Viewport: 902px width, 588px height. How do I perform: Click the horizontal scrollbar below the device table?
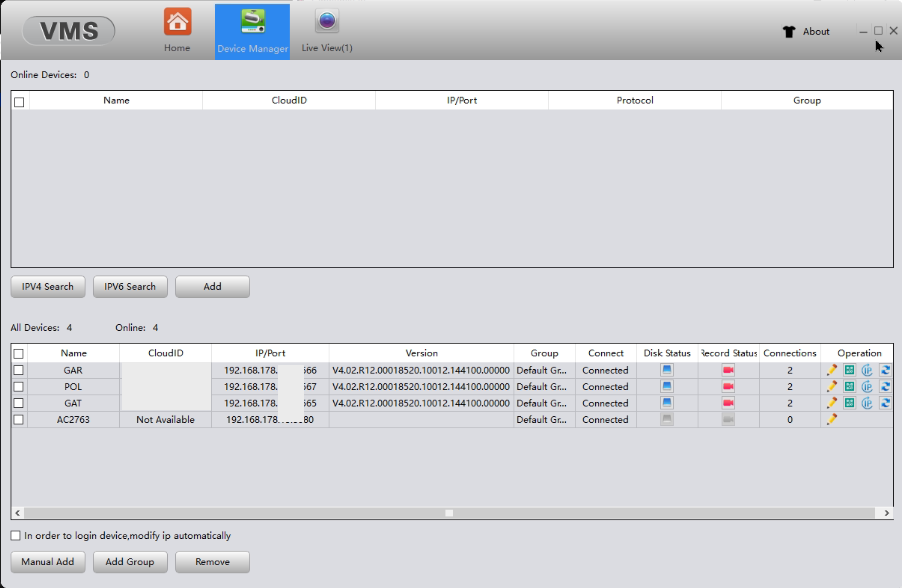(448, 512)
